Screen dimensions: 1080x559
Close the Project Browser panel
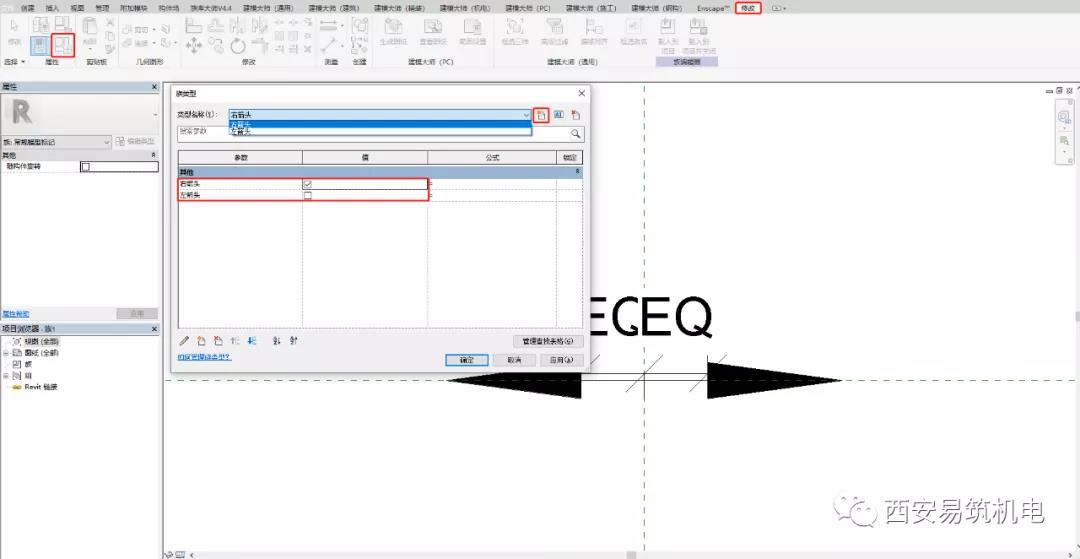[x=154, y=330]
